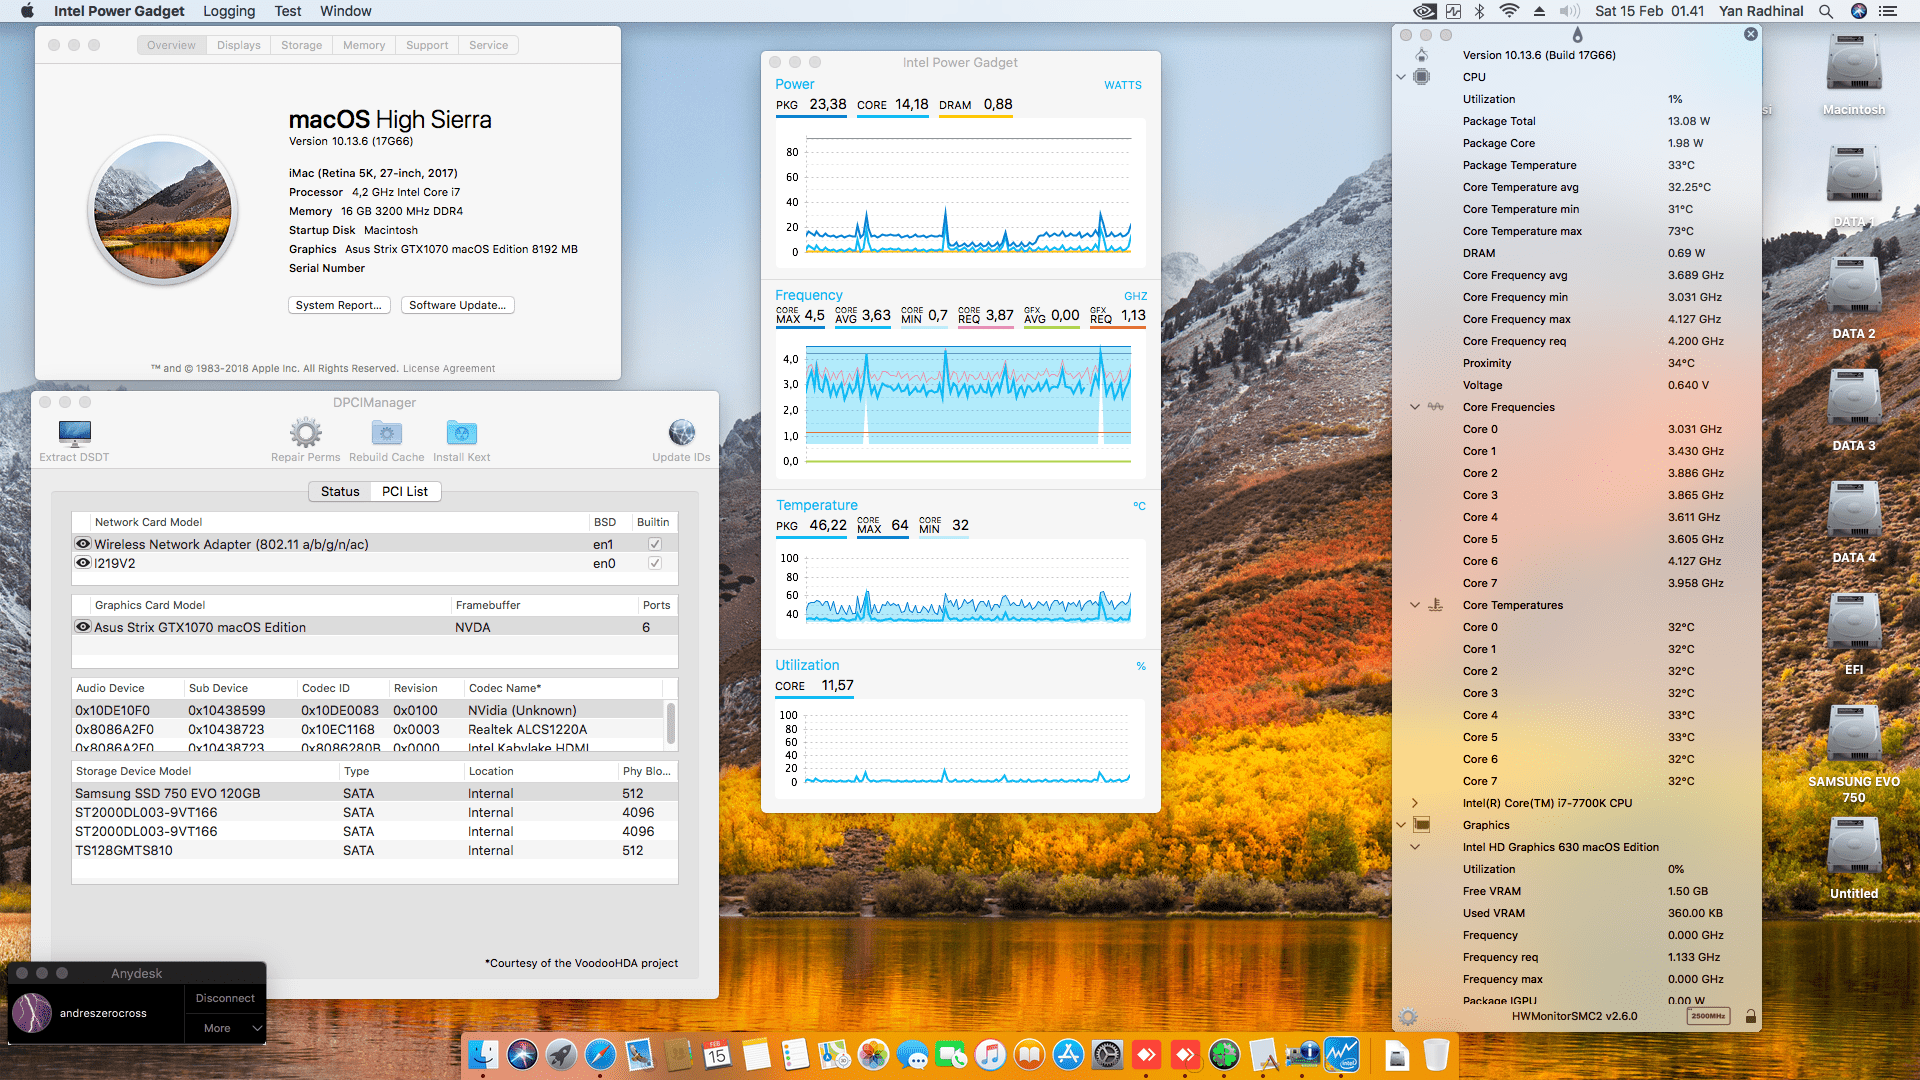Viewport: 1920px width, 1080px height.
Task: Open the More dropdown in Anydesk
Action: coord(226,1028)
